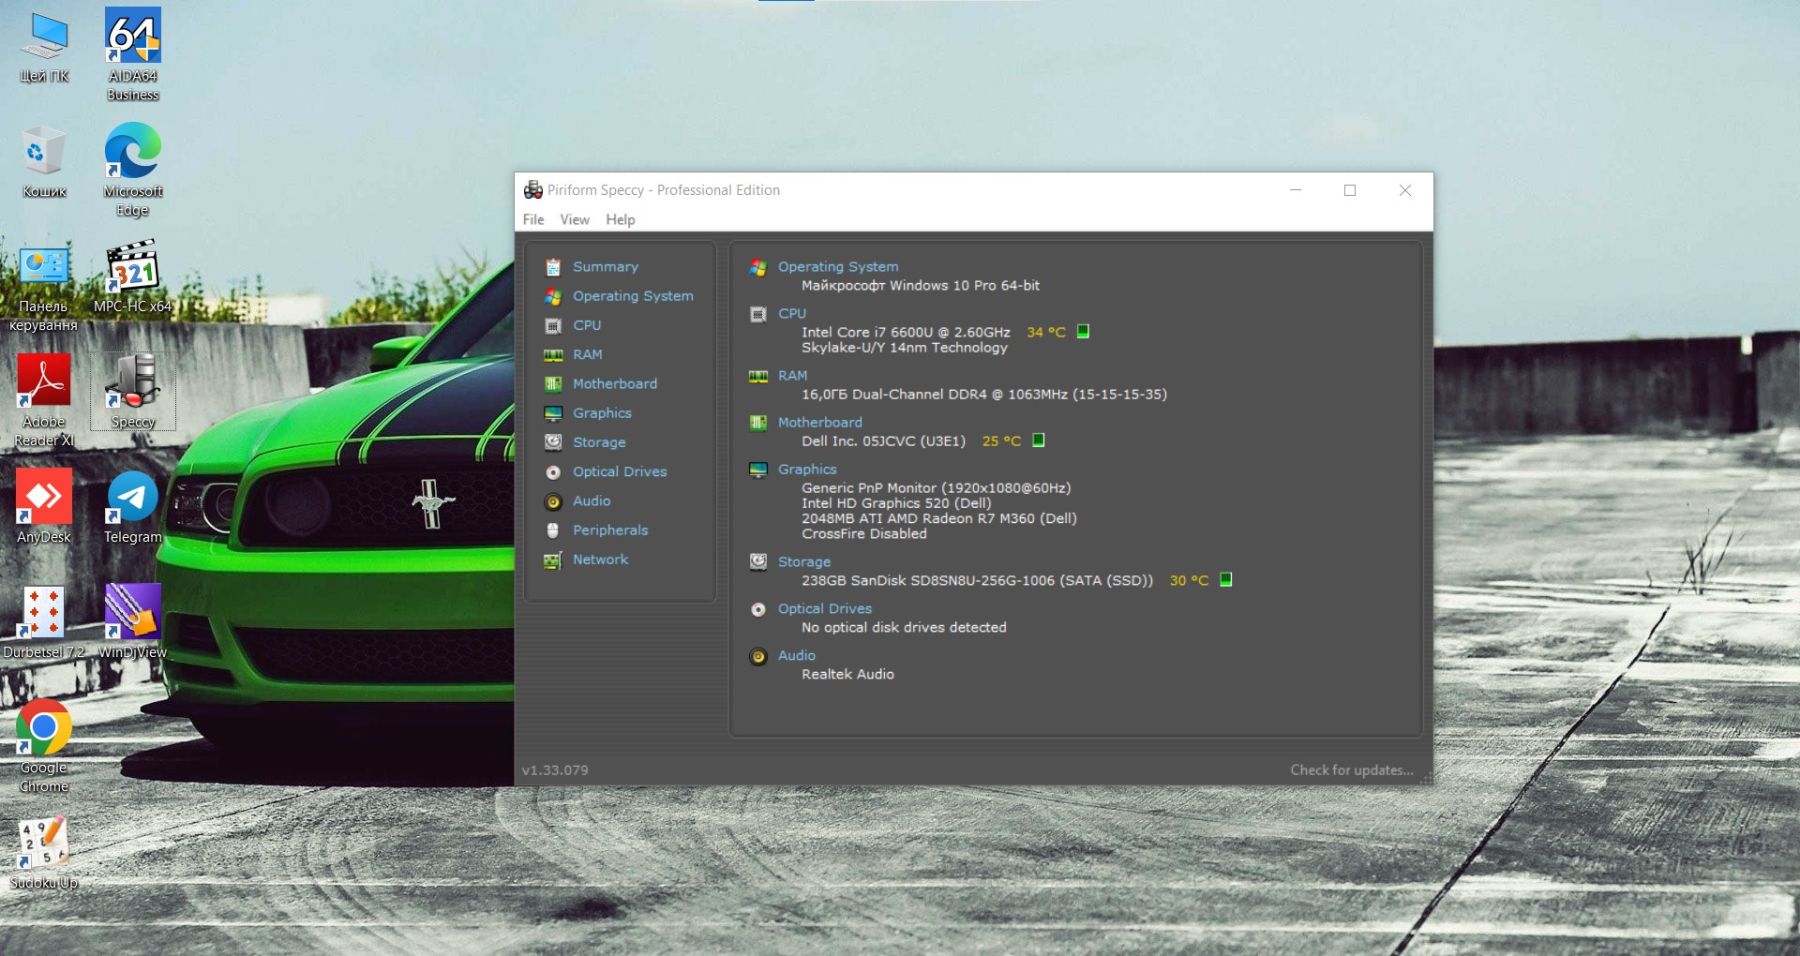This screenshot has height=956, width=1800.
Task: Click the hard drive icon beside sidebar Storage
Action: click(x=553, y=442)
